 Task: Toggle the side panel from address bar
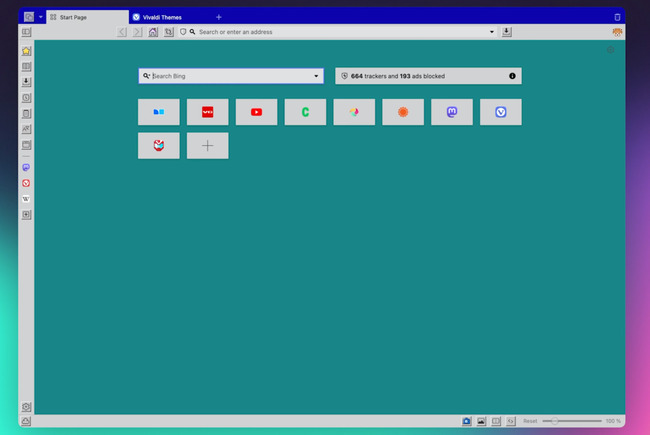tap(27, 32)
